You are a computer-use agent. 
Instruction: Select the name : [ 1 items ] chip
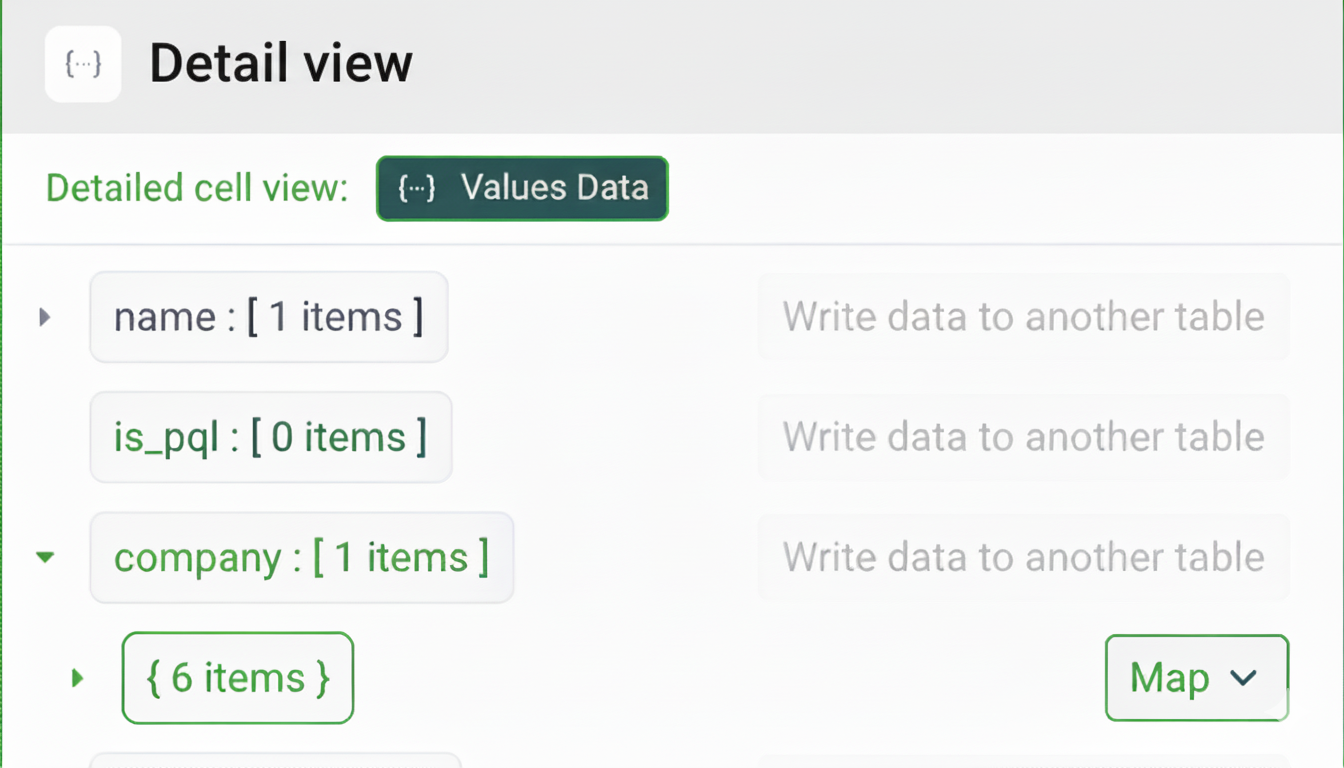tap(268, 317)
